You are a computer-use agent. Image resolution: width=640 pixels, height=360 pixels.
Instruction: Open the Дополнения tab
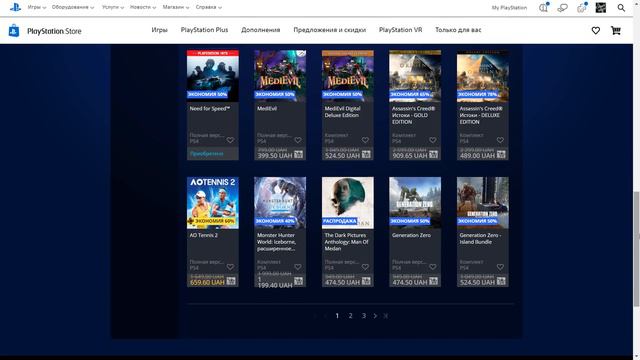[x=261, y=30]
